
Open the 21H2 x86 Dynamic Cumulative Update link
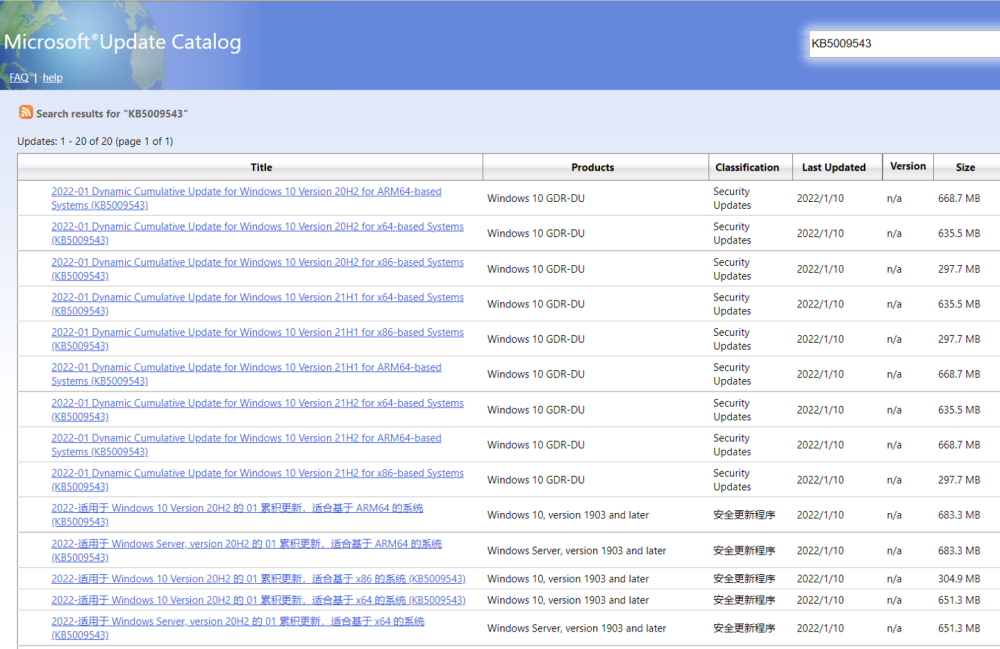click(257, 473)
